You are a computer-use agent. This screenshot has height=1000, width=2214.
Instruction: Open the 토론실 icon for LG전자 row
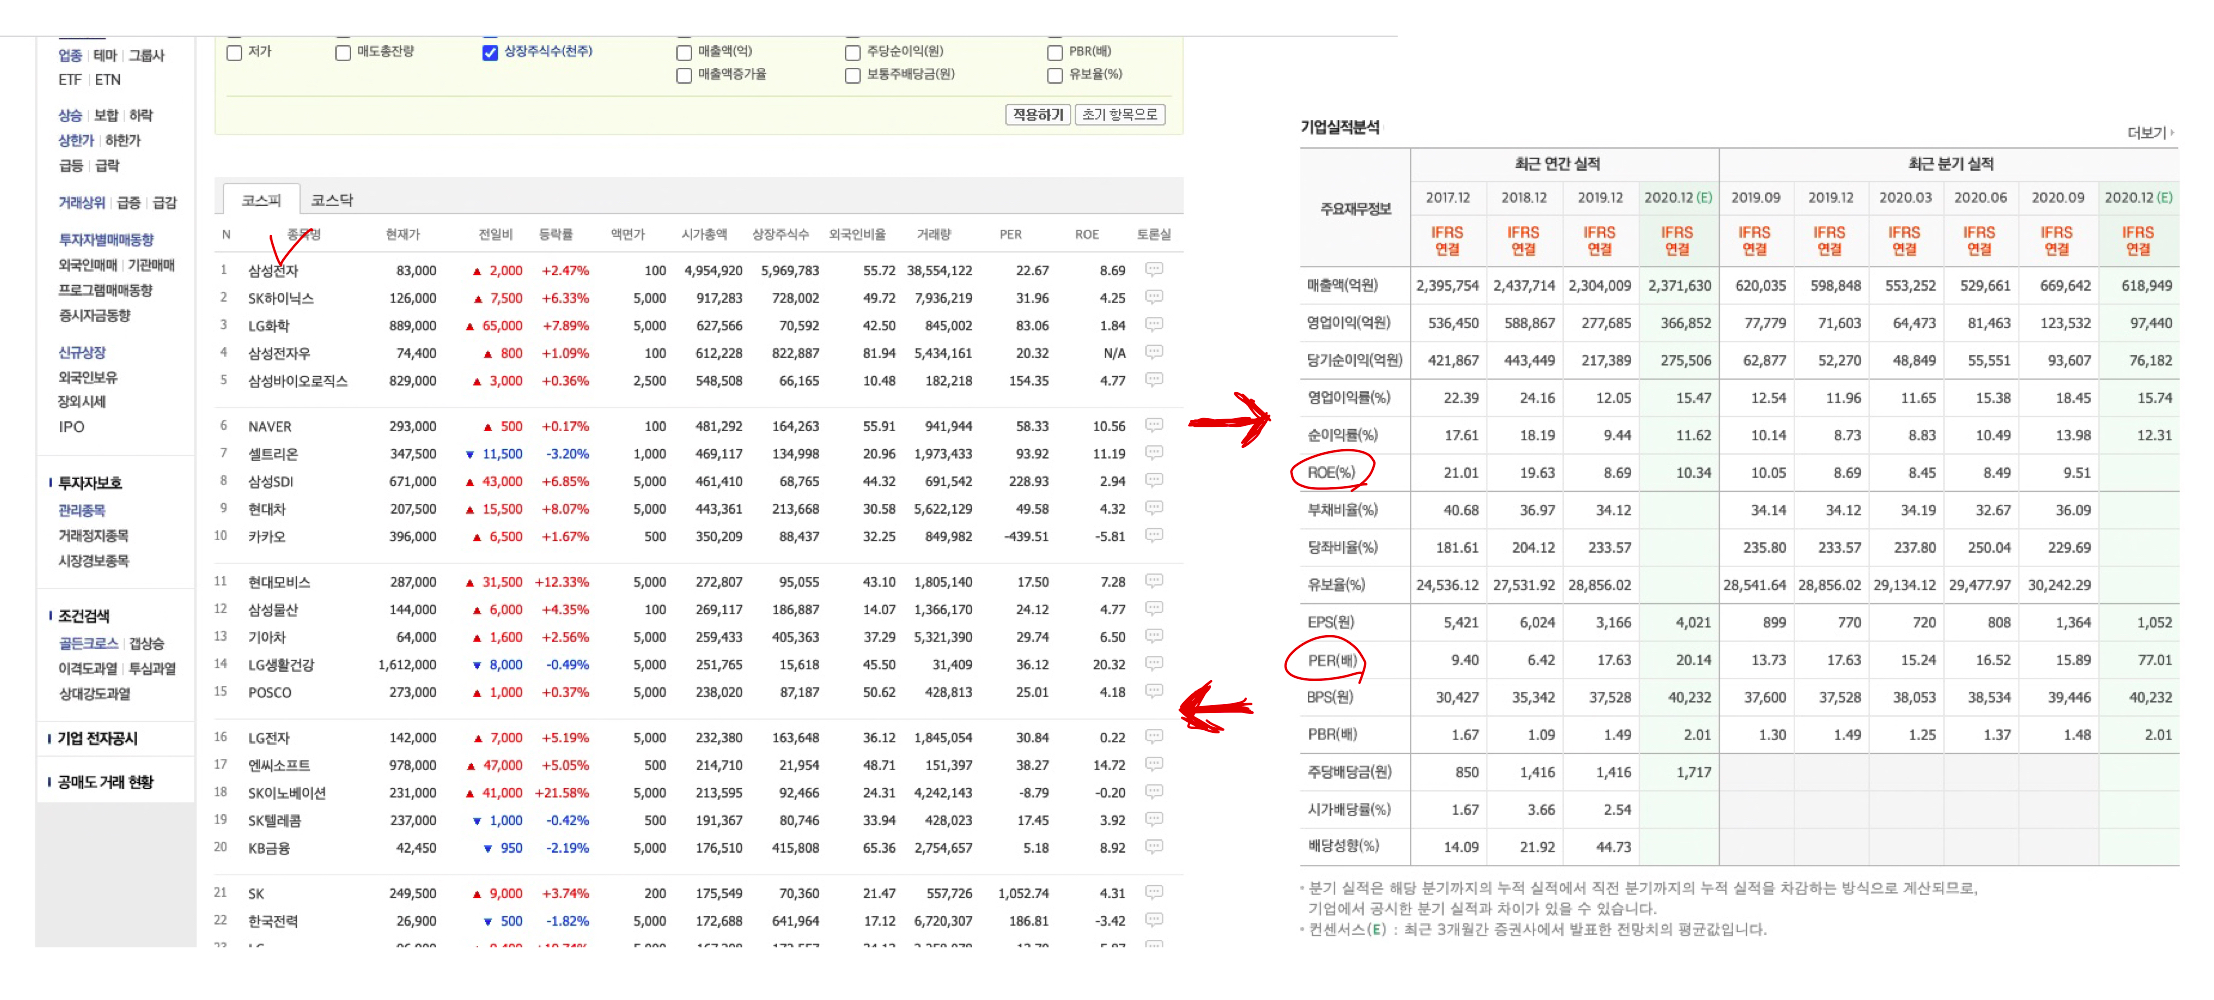(x=1153, y=737)
